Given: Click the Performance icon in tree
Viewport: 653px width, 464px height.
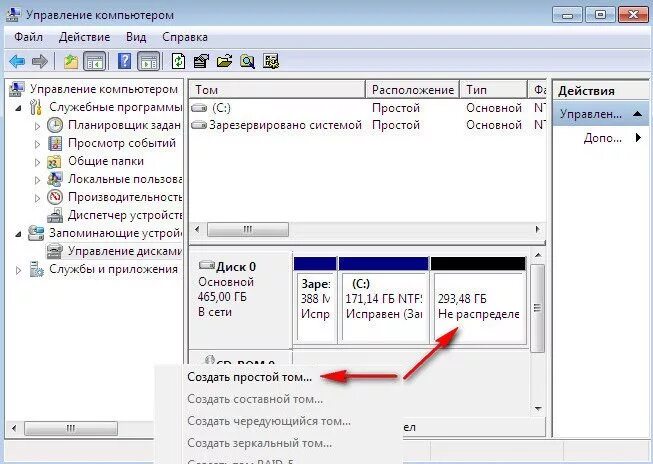Looking at the screenshot, I should point(55,197).
